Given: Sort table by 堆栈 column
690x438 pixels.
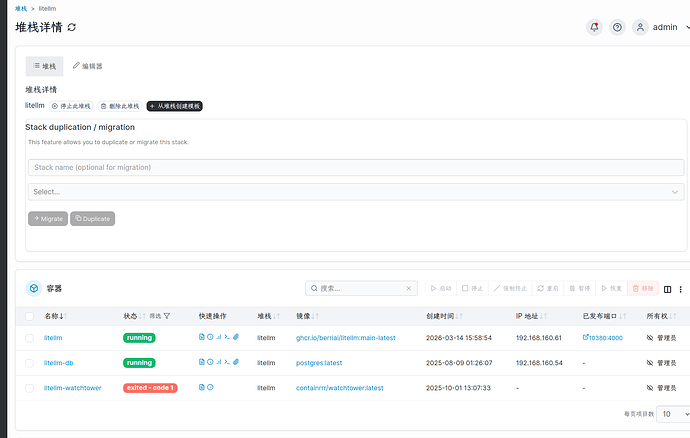Looking at the screenshot, I should click(268, 316).
